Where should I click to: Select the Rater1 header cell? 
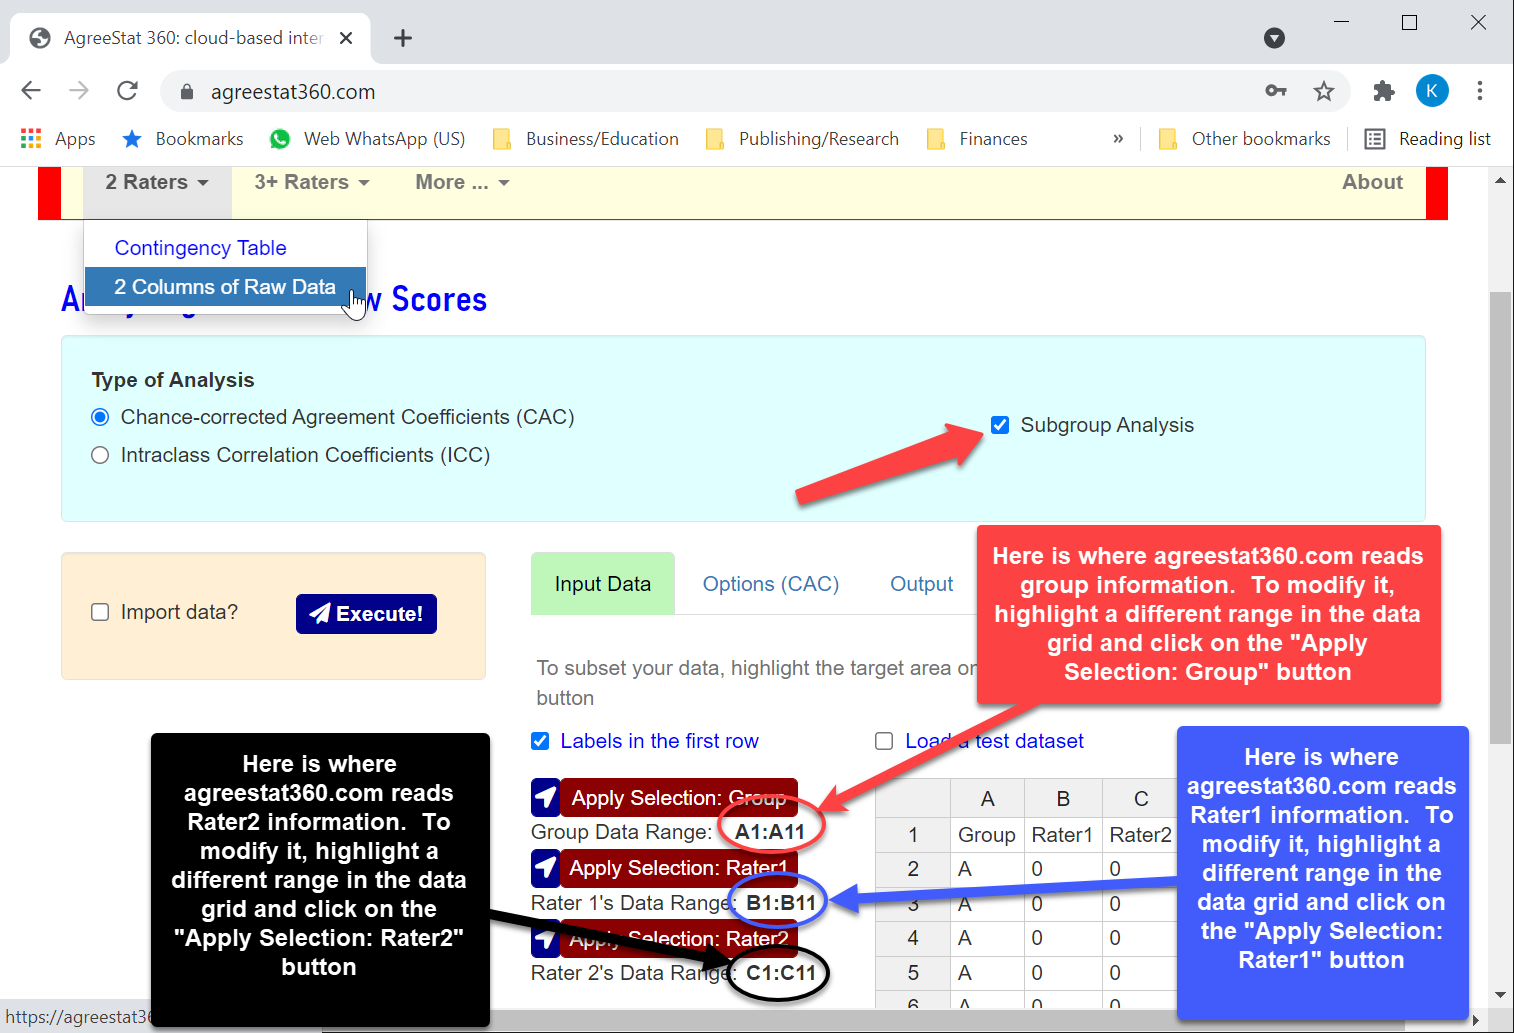1063,835
